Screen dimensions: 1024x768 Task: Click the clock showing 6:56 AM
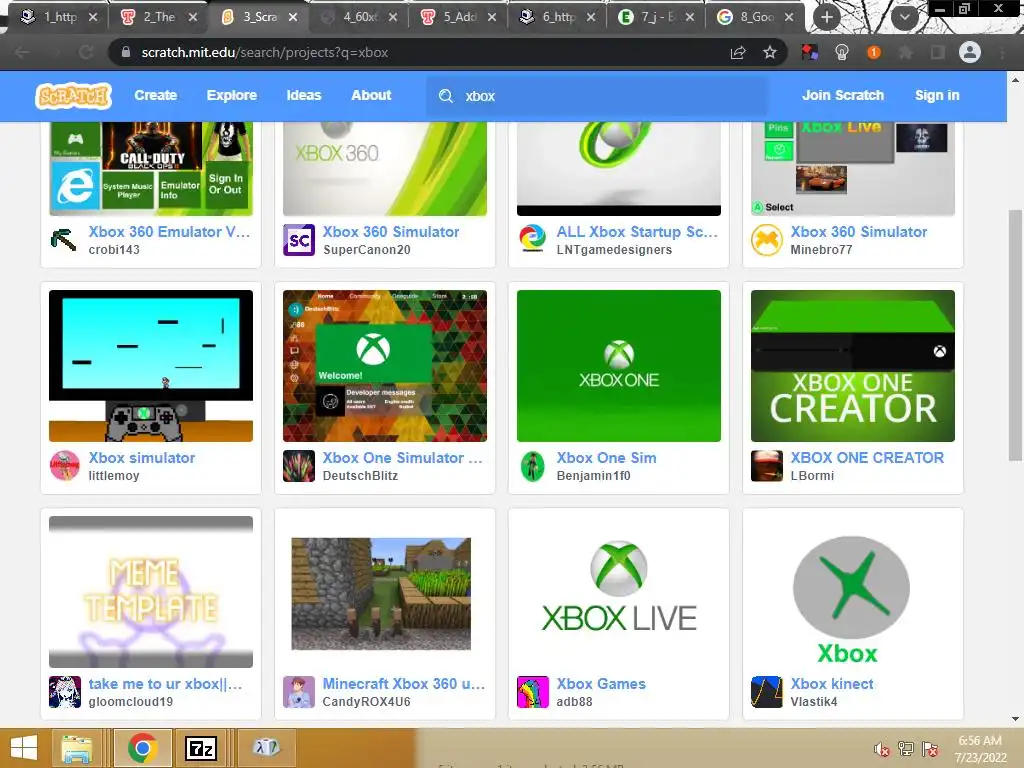(980, 741)
